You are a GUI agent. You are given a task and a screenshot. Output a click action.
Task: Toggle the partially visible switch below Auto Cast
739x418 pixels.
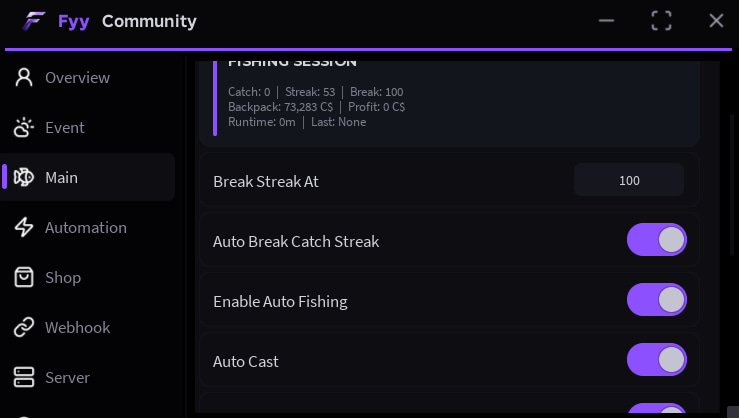(x=657, y=408)
